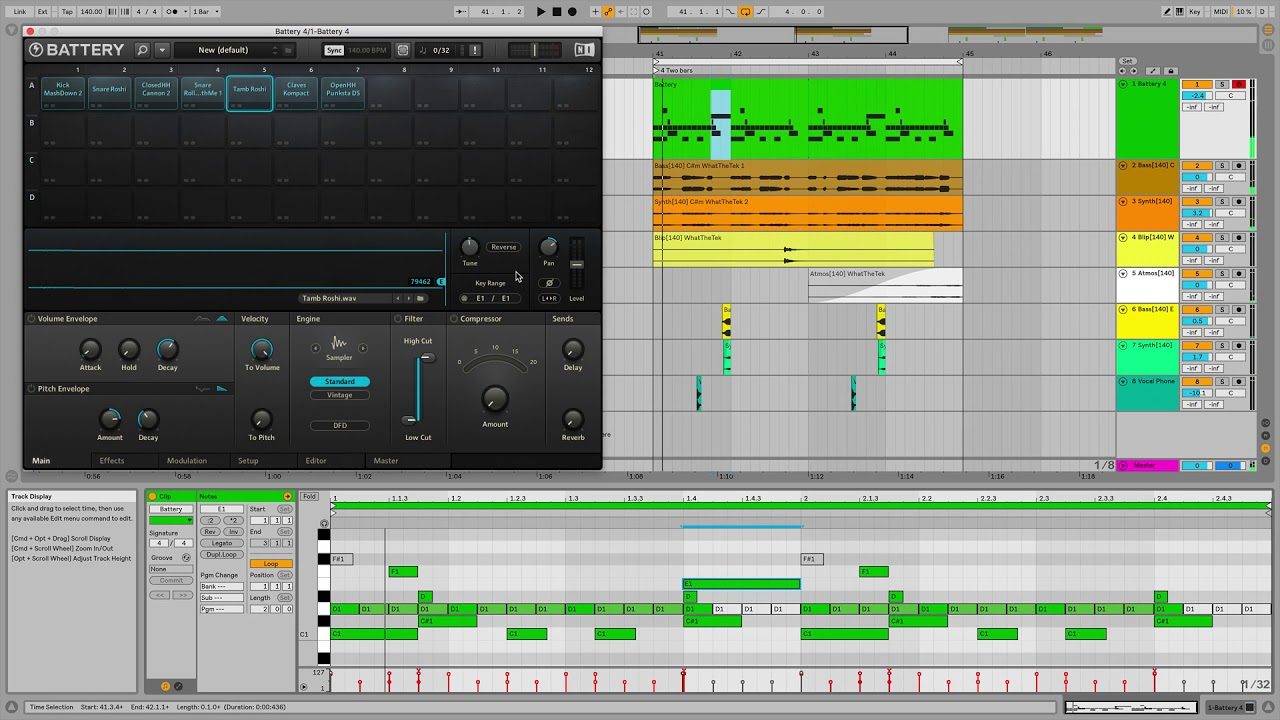
Task: Toggle the arrangement Loop switch in transport
Action: [745, 12]
